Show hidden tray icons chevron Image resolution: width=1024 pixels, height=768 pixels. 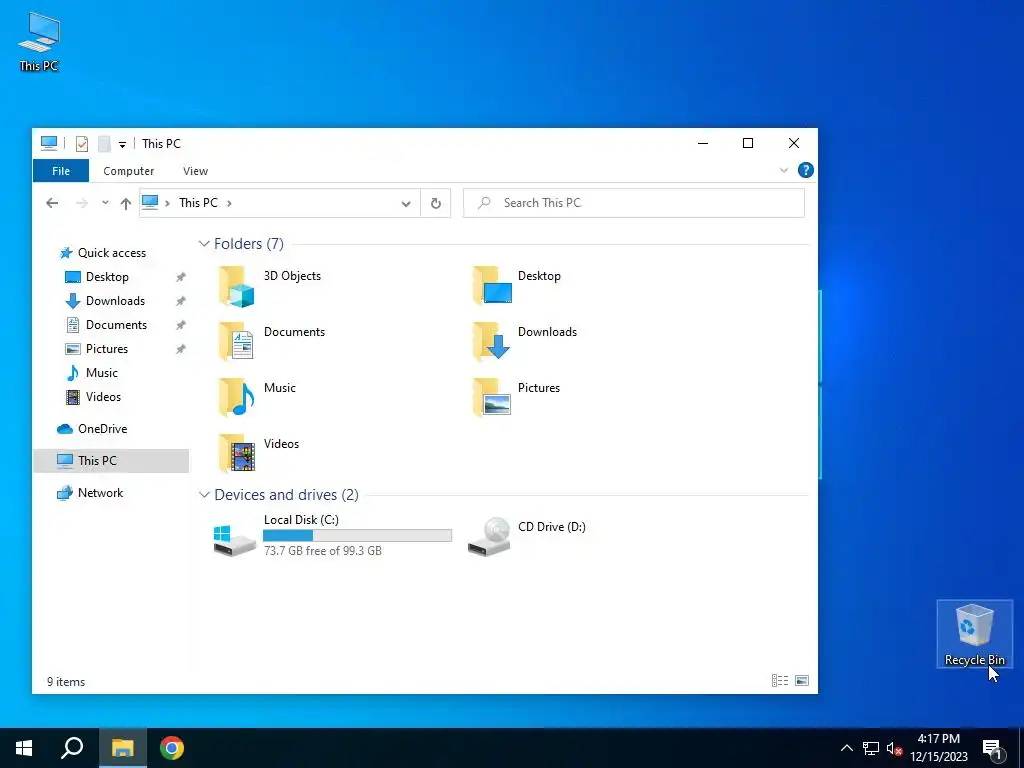tap(846, 748)
